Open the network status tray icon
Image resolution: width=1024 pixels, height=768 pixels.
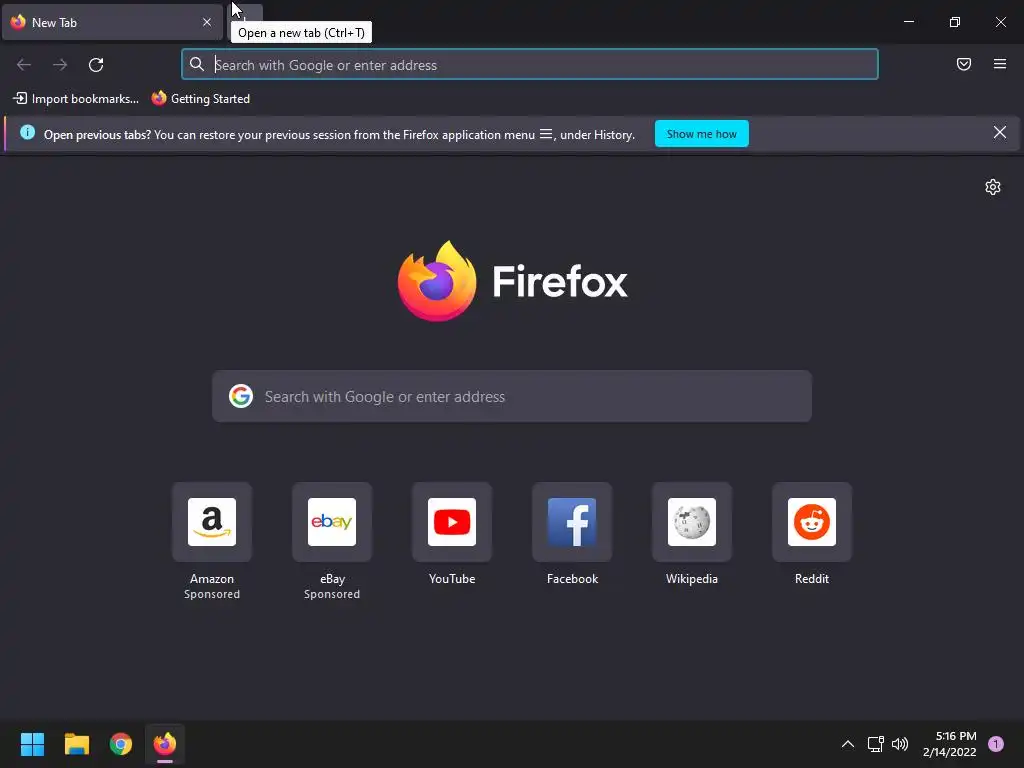click(875, 744)
